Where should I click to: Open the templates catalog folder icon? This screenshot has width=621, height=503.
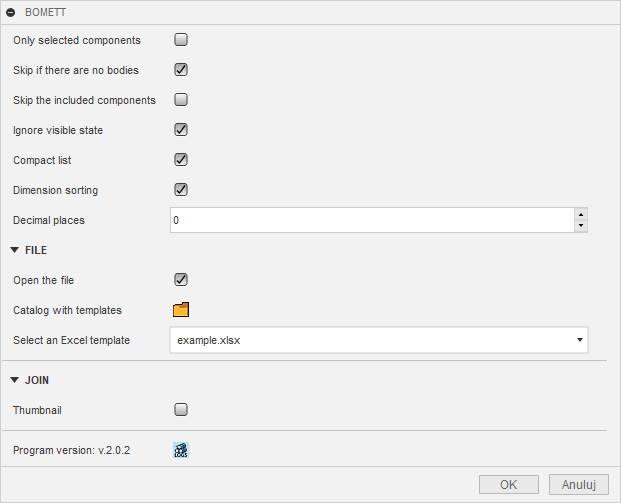tap(181, 310)
